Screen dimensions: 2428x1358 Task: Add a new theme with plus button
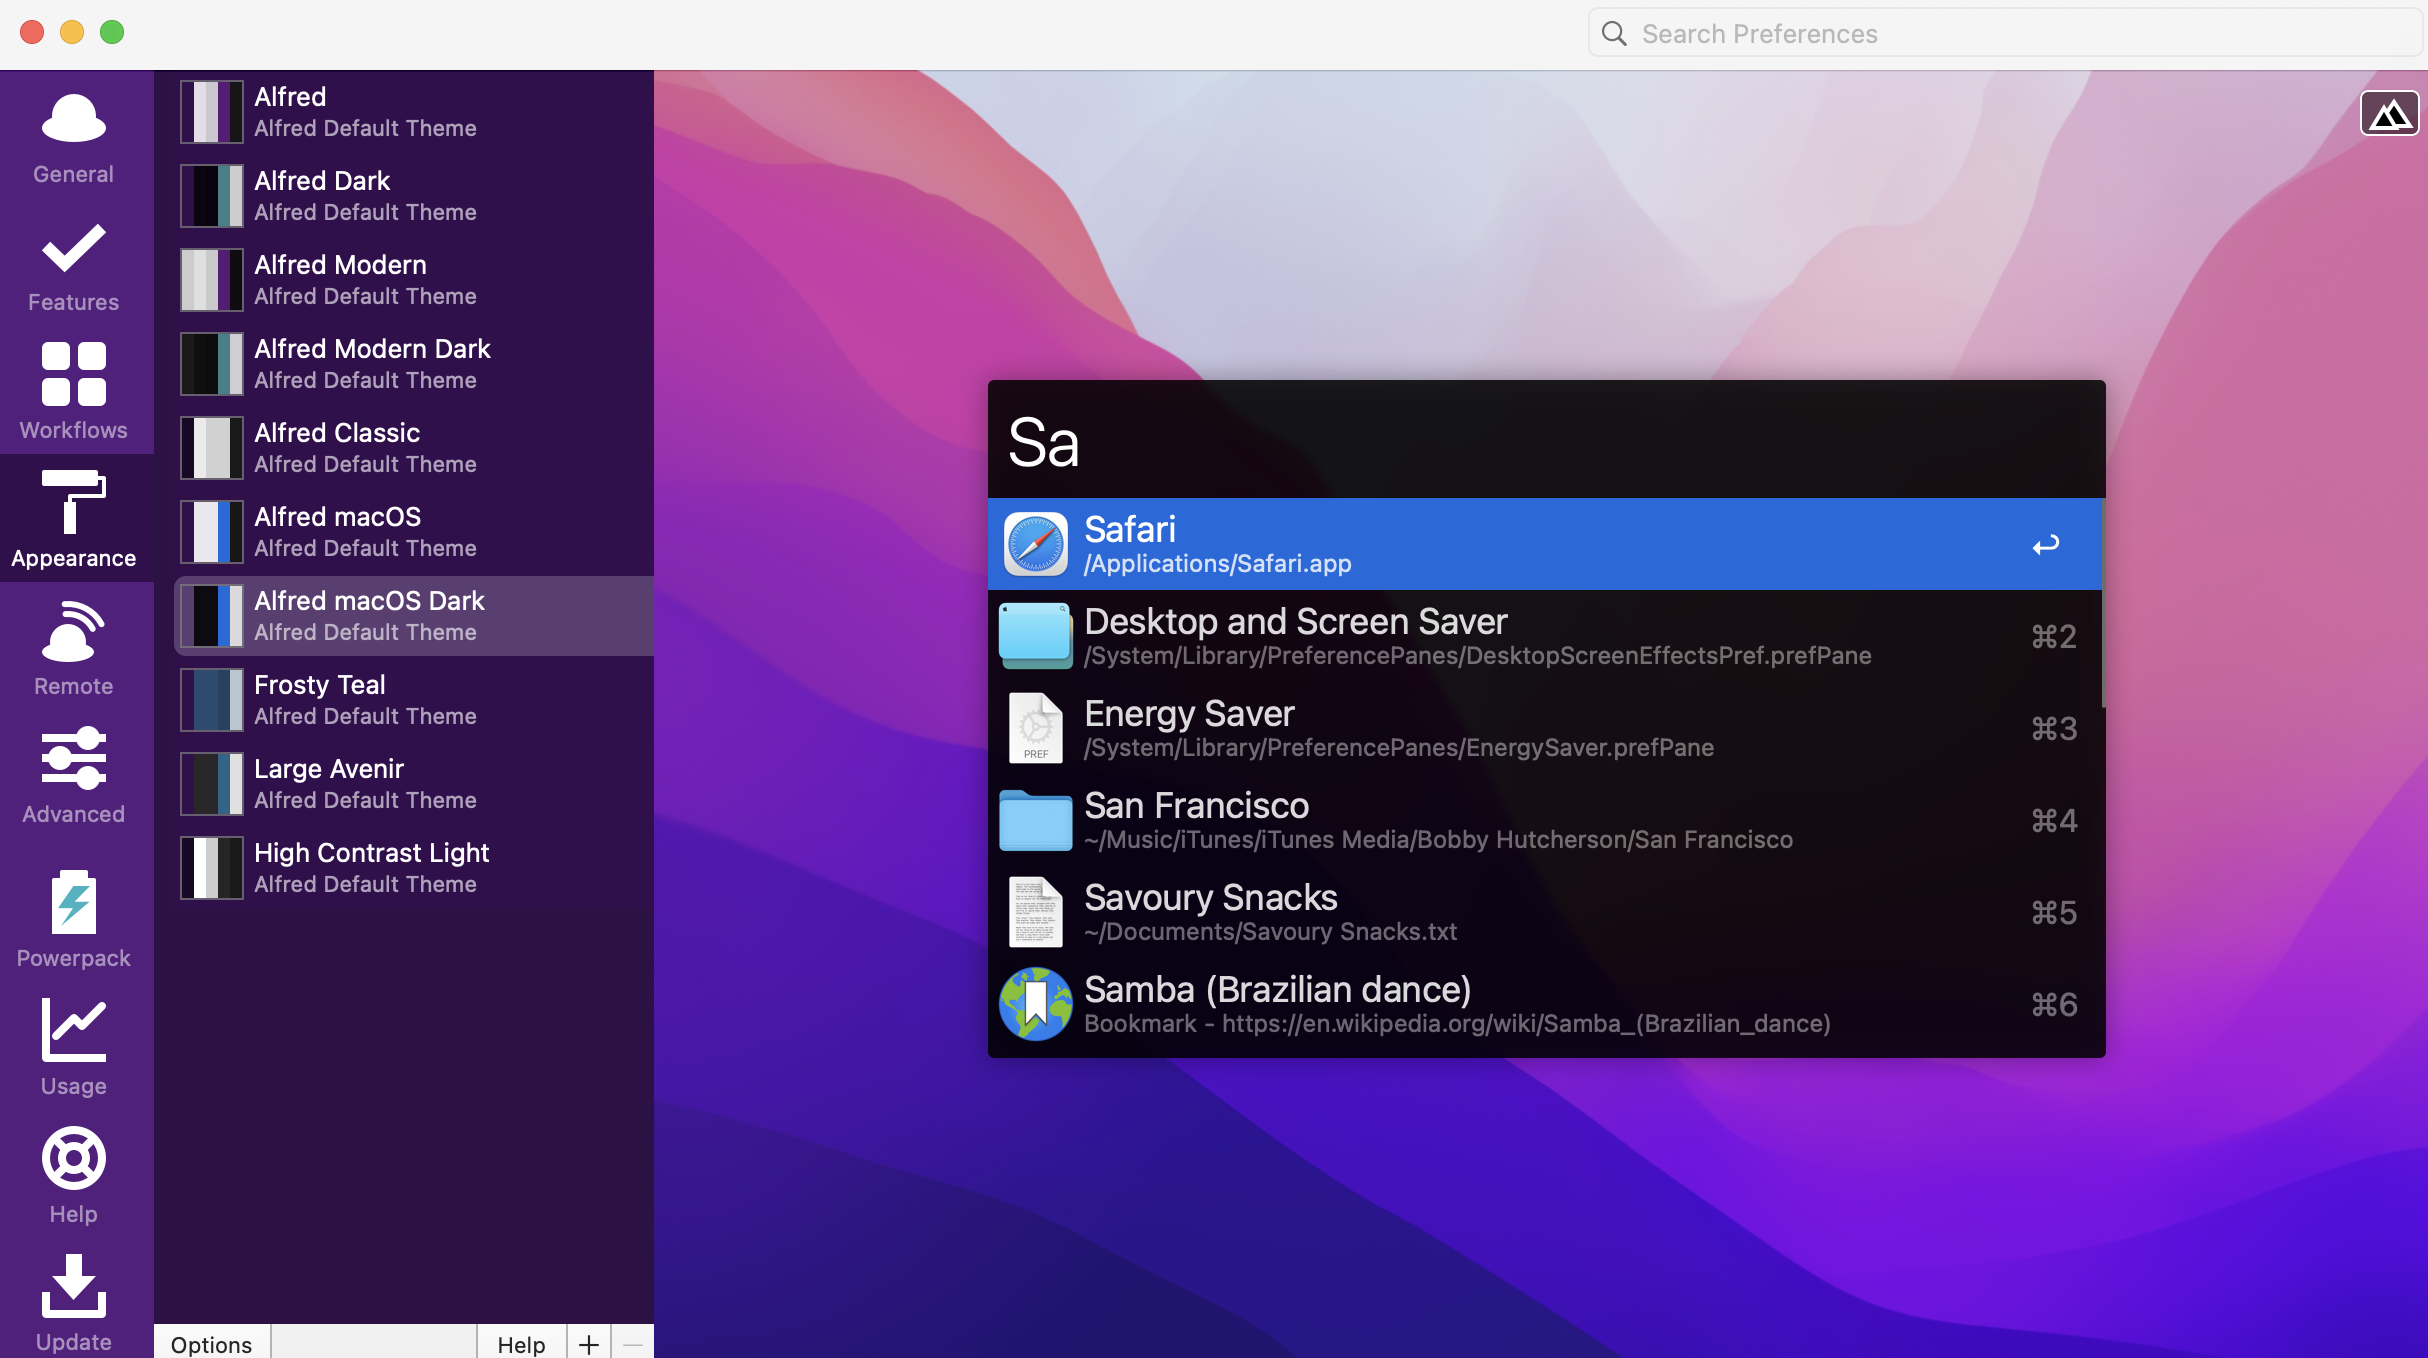(x=589, y=1343)
